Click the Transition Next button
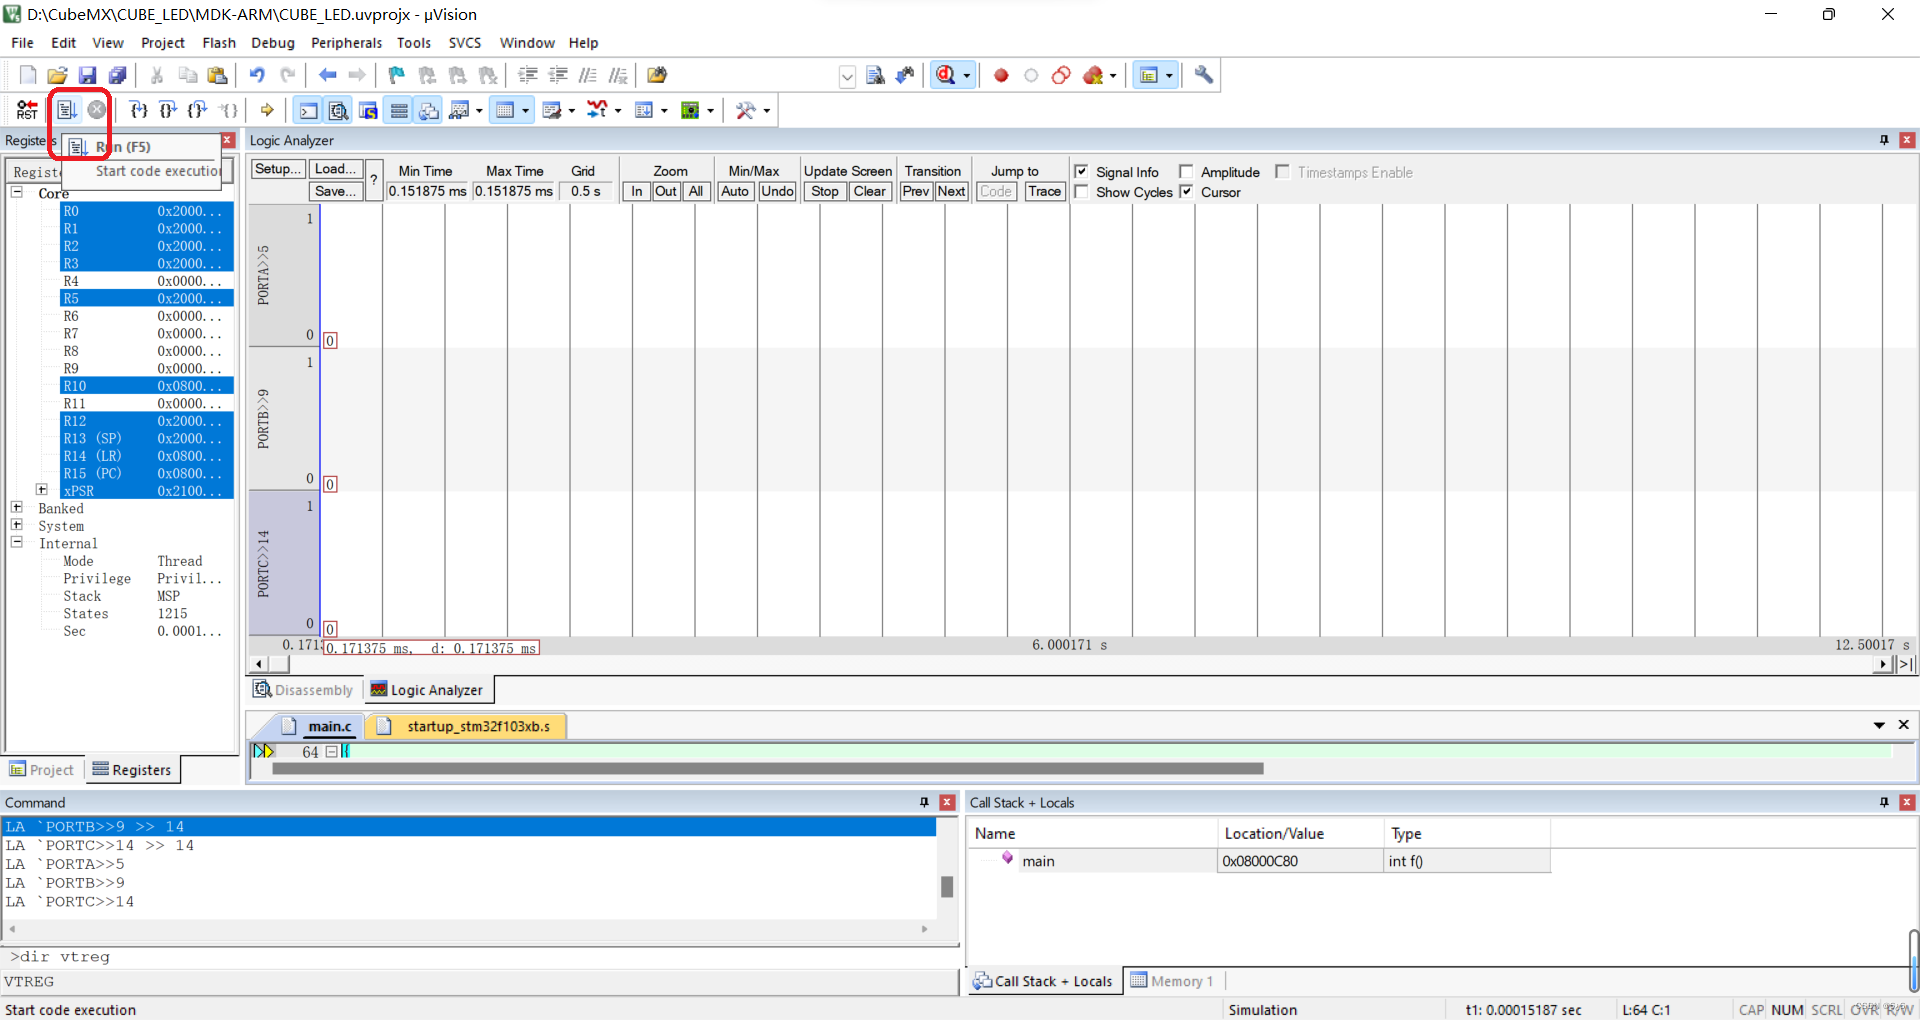Image resolution: width=1920 pixels, height=1020 pixels. (951, 191)
